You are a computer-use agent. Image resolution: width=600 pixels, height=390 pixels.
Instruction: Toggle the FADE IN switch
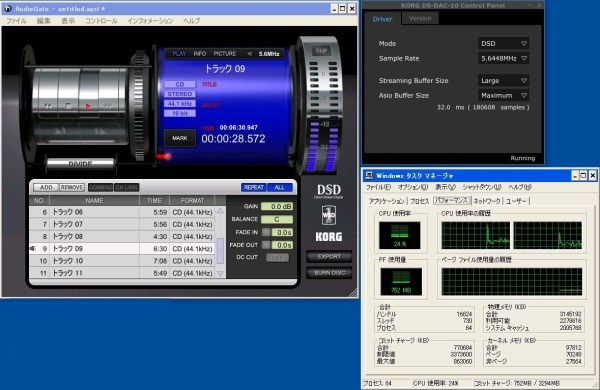click(x=266, y=232)
